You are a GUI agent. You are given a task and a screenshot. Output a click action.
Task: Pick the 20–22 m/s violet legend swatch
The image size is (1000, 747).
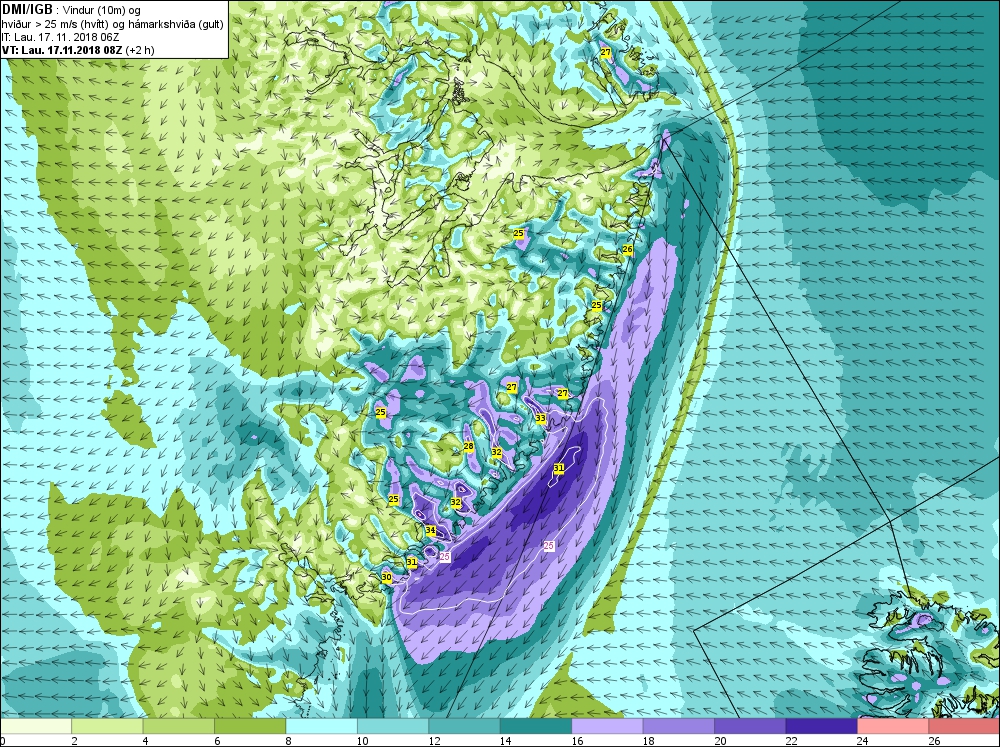(750, 726)
